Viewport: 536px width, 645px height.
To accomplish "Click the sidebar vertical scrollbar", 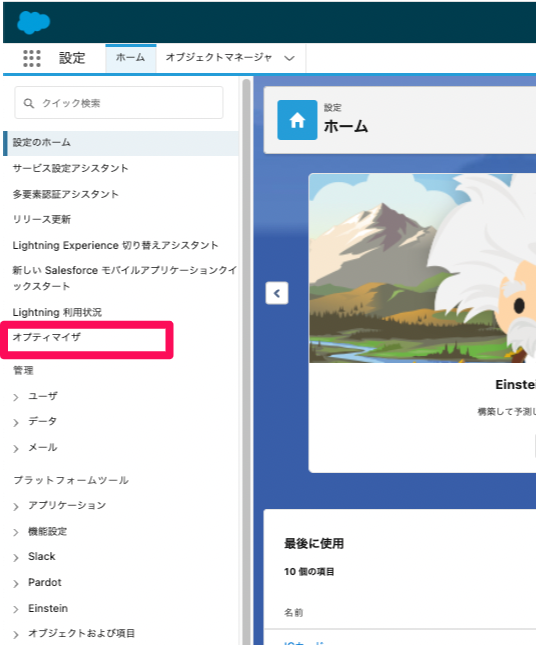I will tap(246, 362).
